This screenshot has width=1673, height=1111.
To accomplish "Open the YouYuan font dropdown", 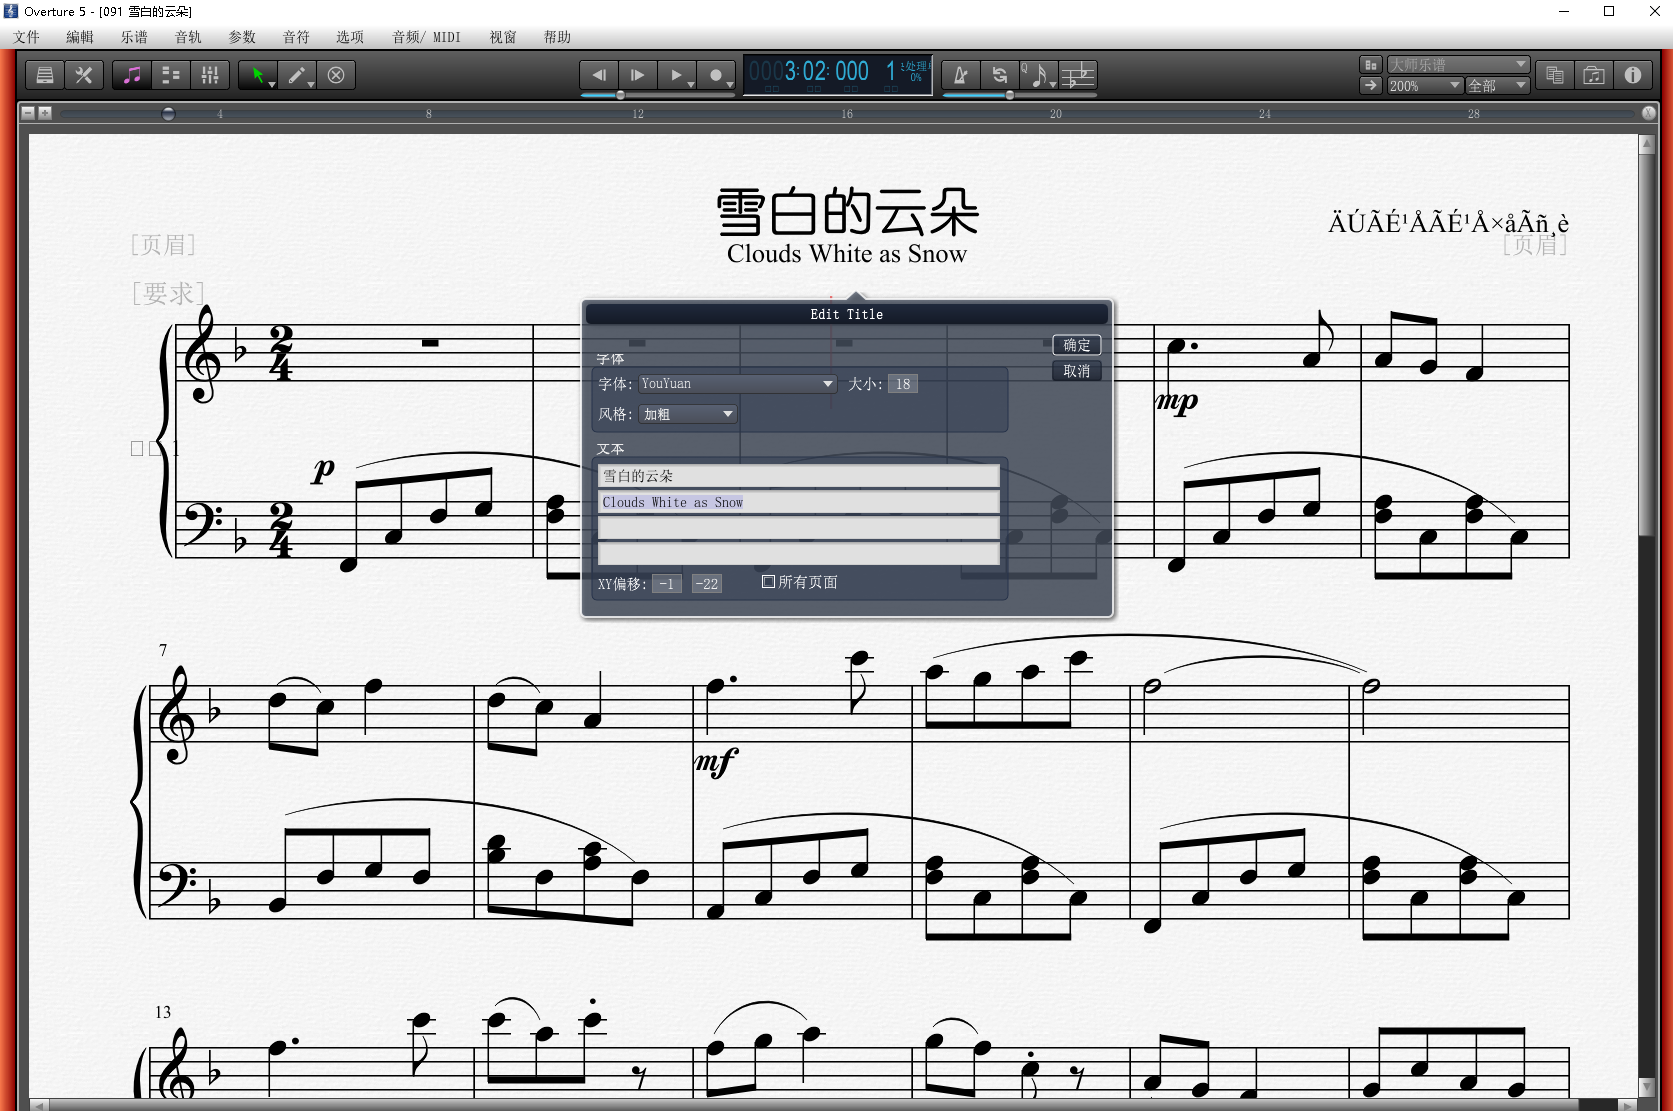I will pos(737,384).
